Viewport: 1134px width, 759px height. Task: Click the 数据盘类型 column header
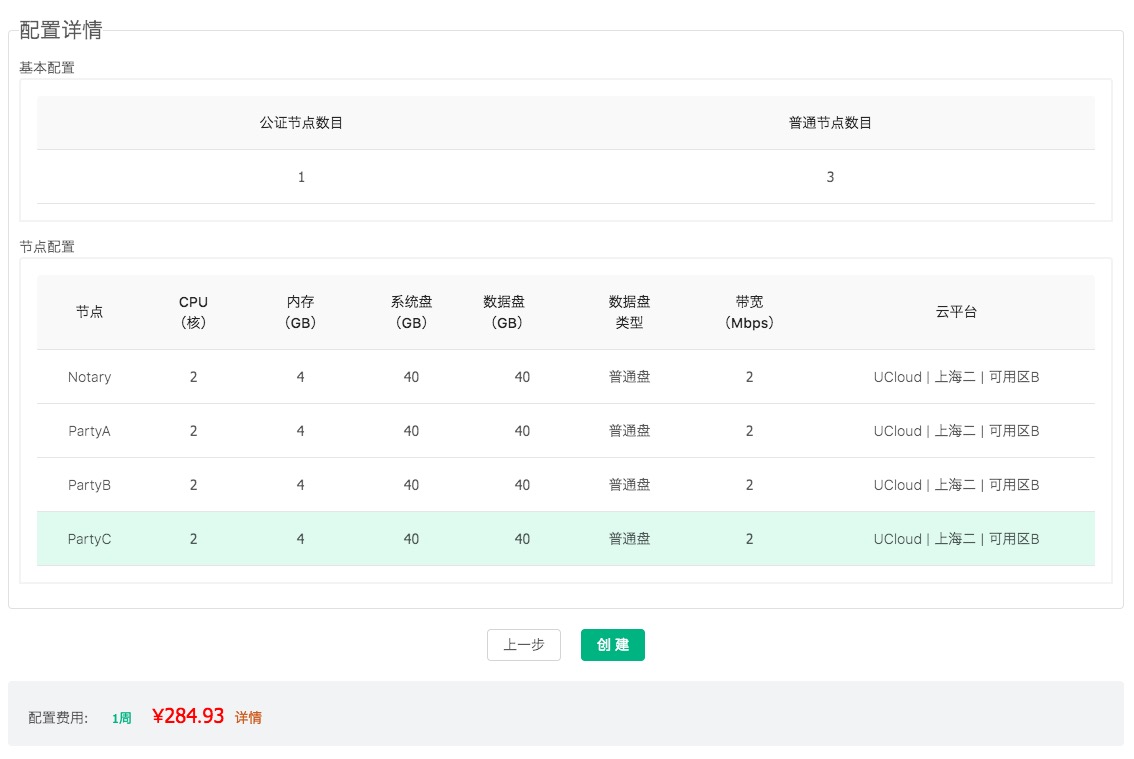pos(629,313)
